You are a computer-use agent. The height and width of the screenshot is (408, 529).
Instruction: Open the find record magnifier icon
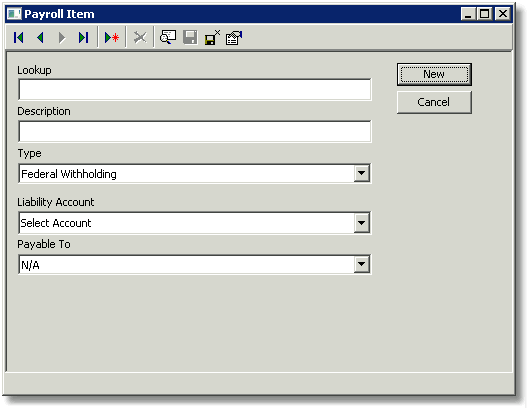pos(168,37)
